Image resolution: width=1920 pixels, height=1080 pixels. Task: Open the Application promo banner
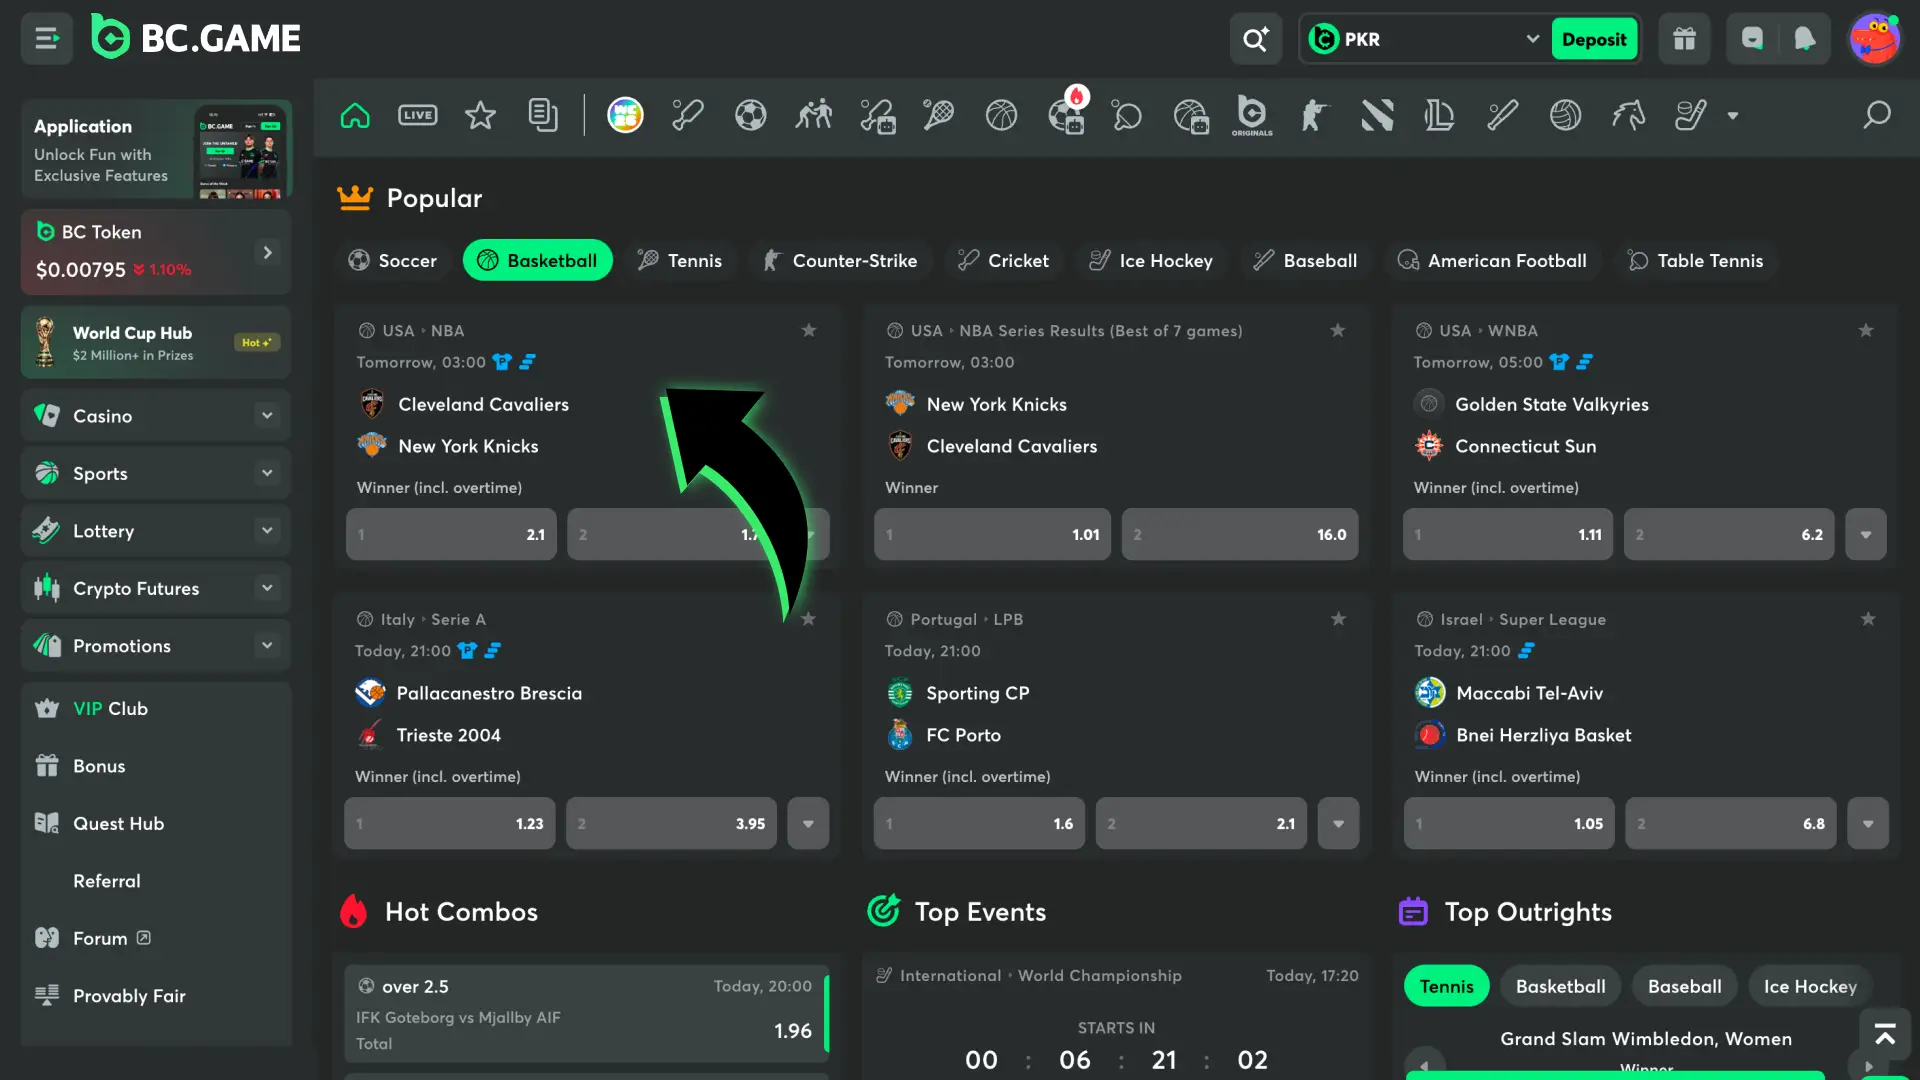(156, 149)
